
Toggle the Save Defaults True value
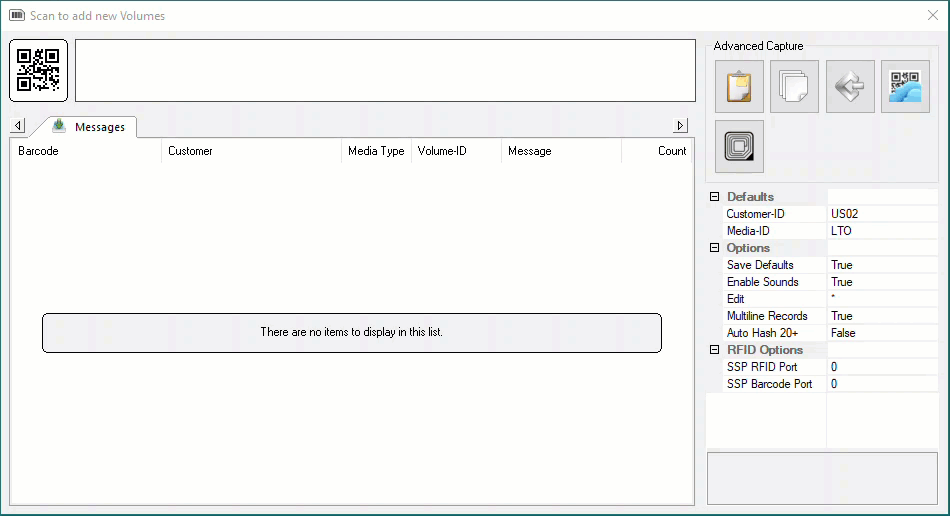[882, 265]
